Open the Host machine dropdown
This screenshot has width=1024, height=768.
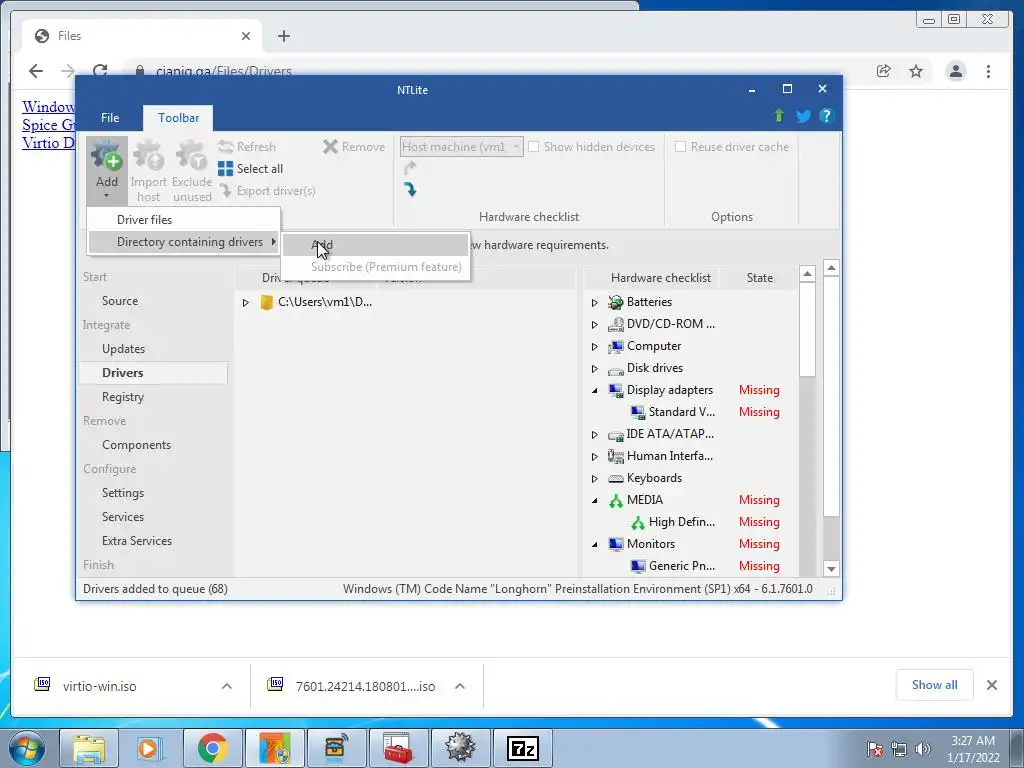coord(461,147)
